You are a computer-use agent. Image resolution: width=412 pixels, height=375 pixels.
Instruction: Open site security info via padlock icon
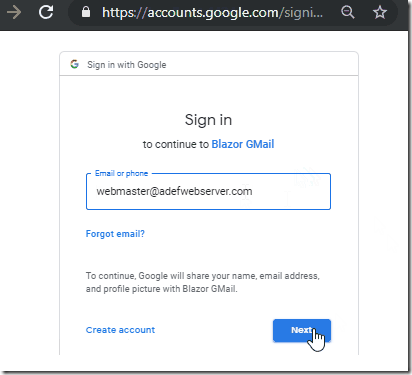86,13
